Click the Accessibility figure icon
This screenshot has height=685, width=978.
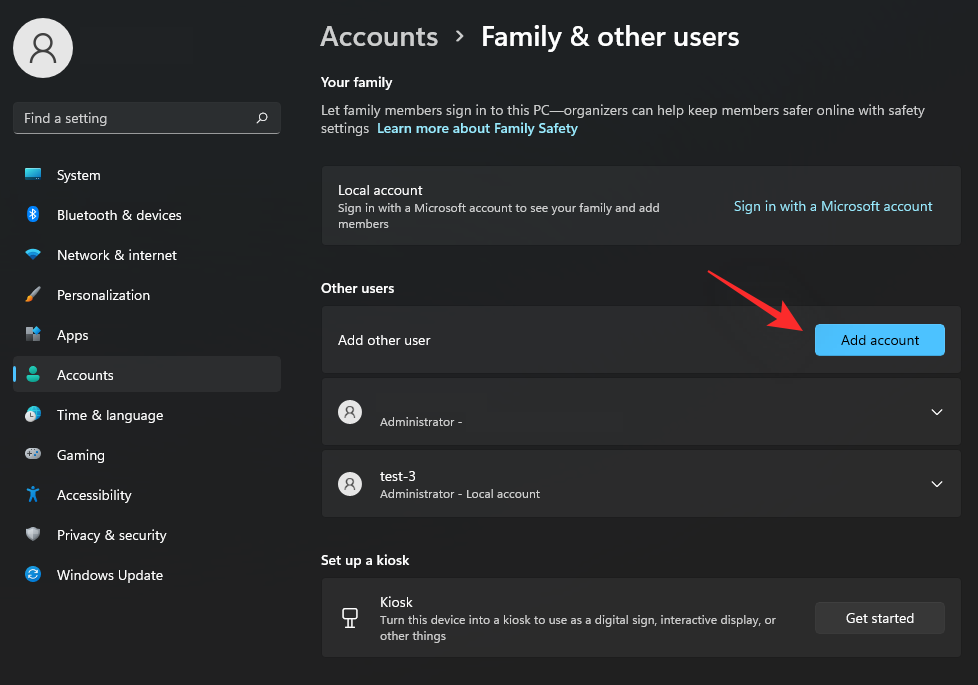pyautogui.click(x=33, y=495)
